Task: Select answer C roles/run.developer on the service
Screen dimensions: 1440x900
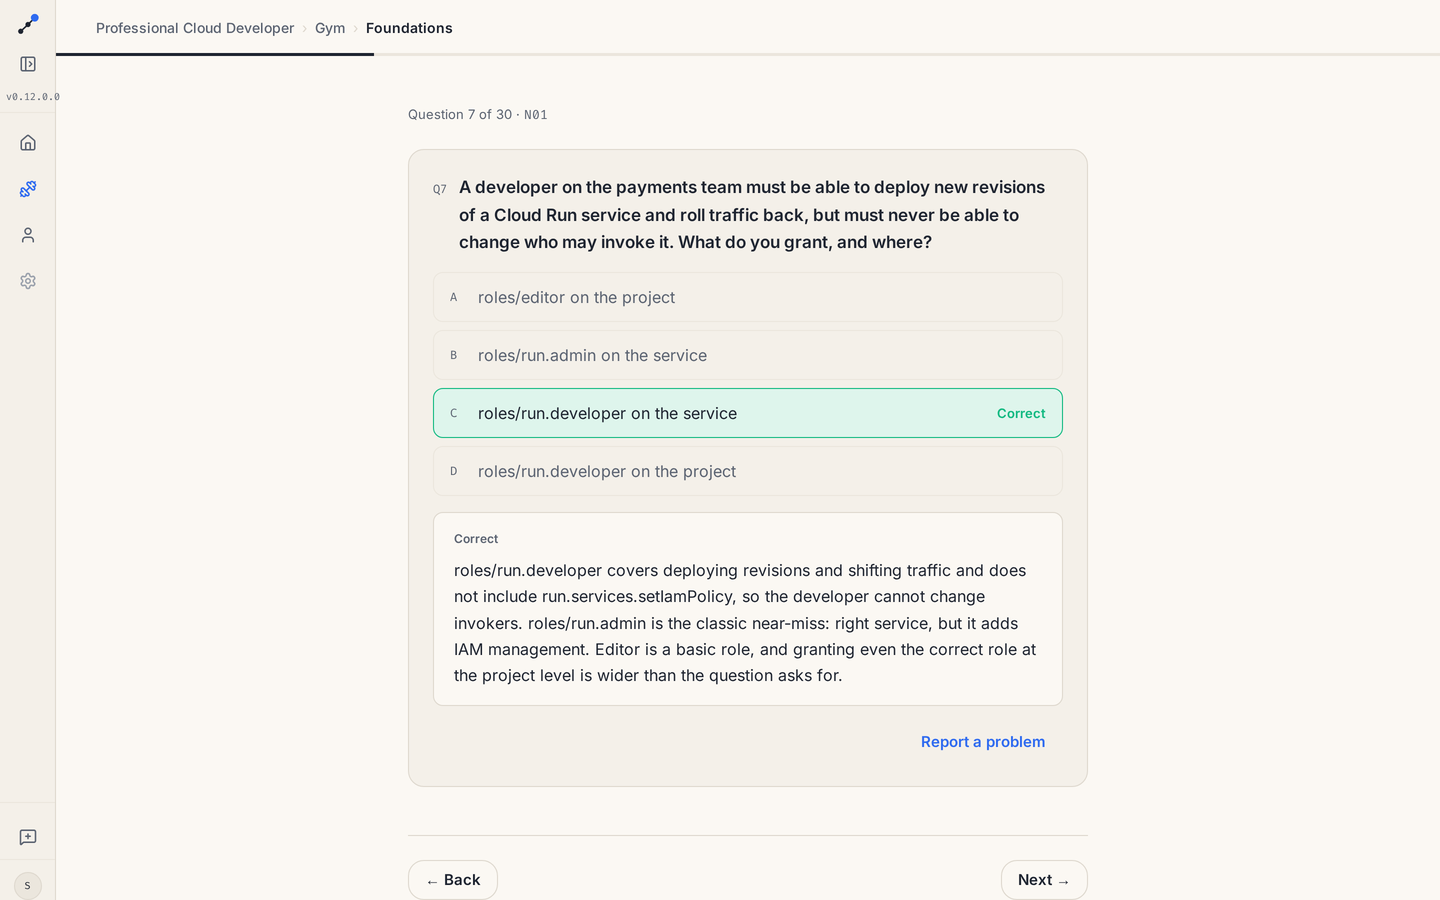Action: click(748, 413)
